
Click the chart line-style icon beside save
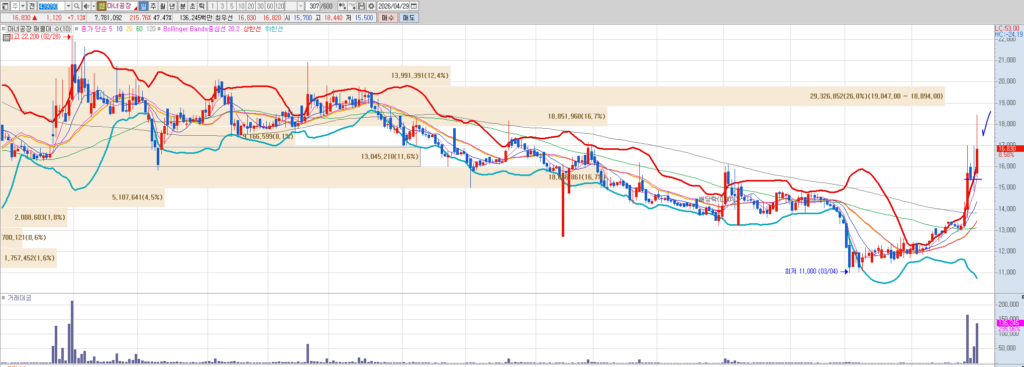point(351,6)
